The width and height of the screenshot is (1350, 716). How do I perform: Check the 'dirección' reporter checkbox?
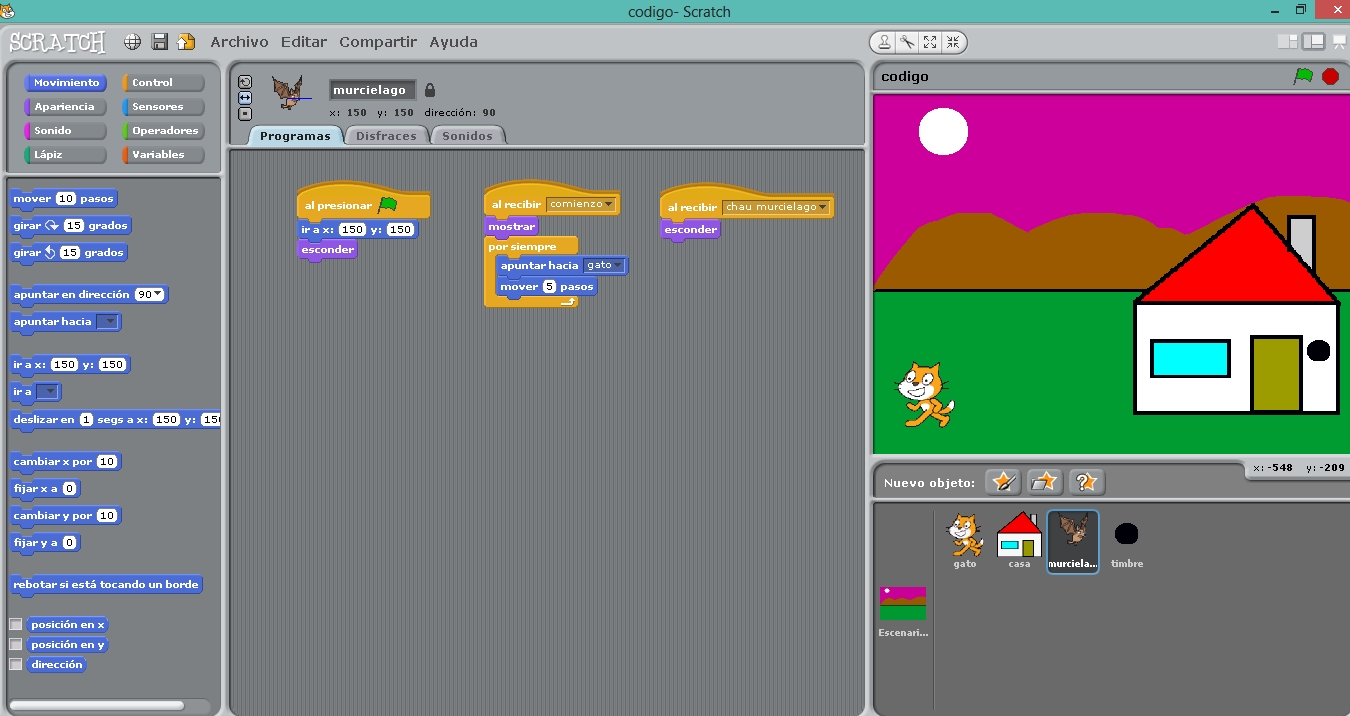(16, 665)
